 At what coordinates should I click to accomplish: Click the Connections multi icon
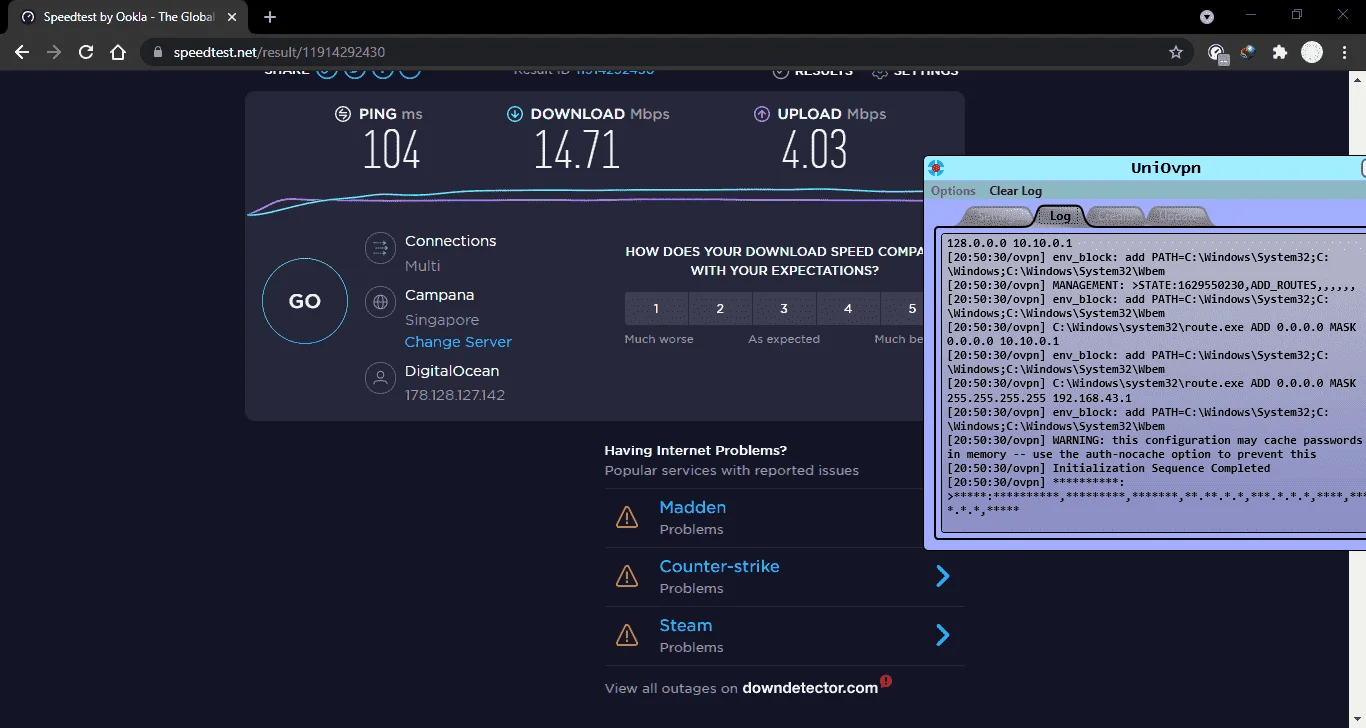380,247
